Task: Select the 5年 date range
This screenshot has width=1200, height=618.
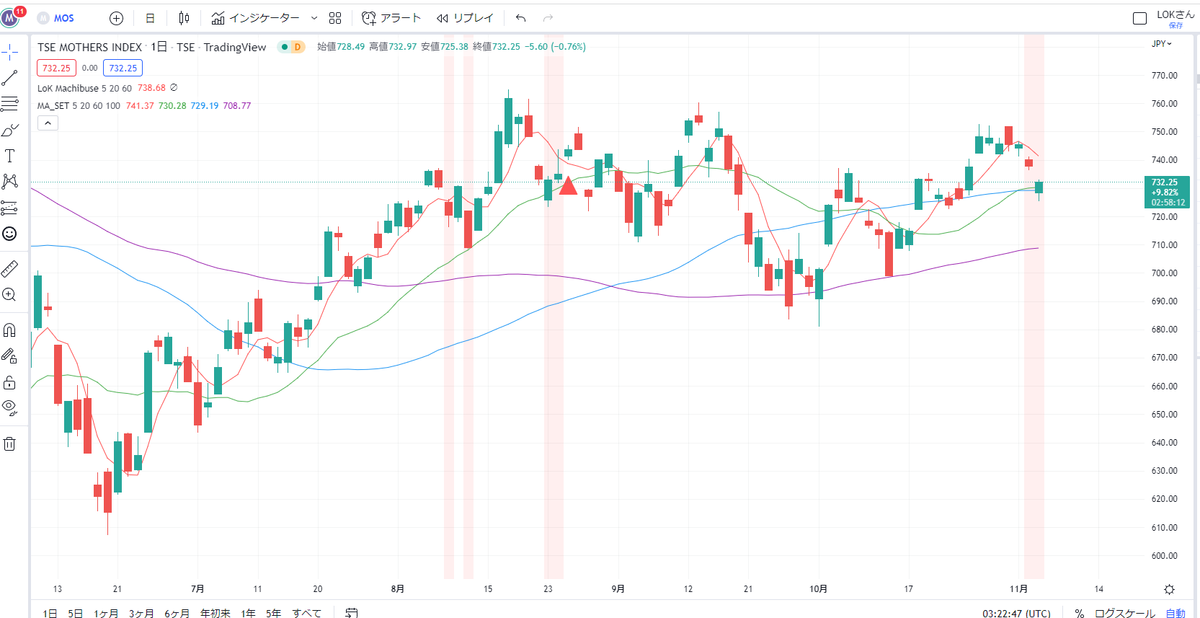Action: click(273, 613)
